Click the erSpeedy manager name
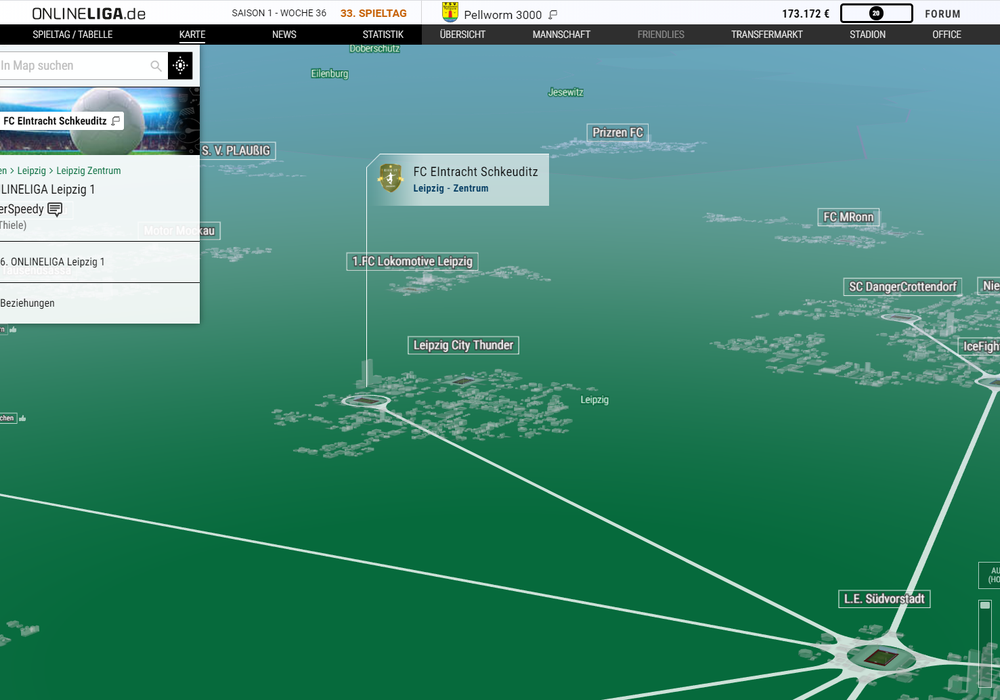1000x700 pixels. [22, 209]
